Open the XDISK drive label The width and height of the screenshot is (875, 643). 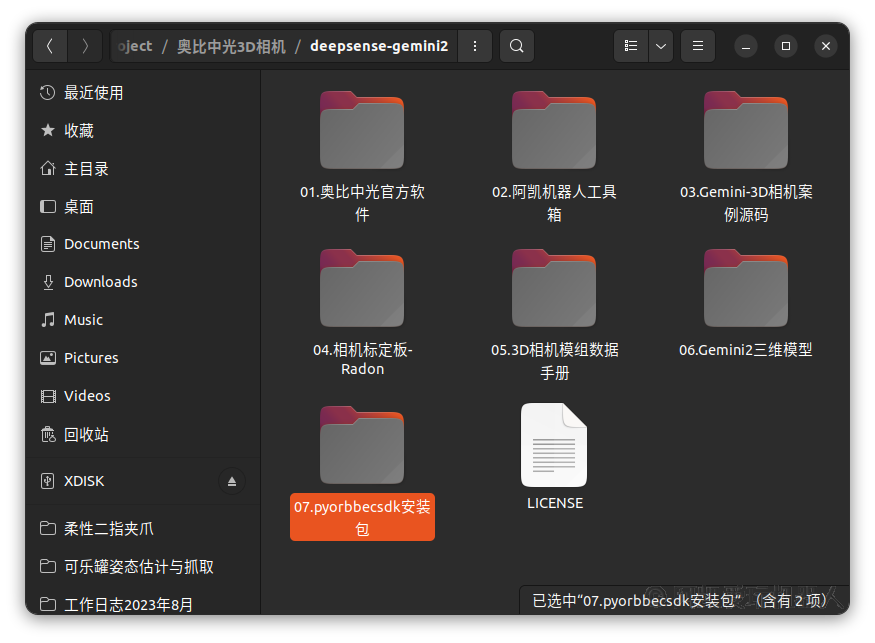pyautogui.click(x=84, y=481)
